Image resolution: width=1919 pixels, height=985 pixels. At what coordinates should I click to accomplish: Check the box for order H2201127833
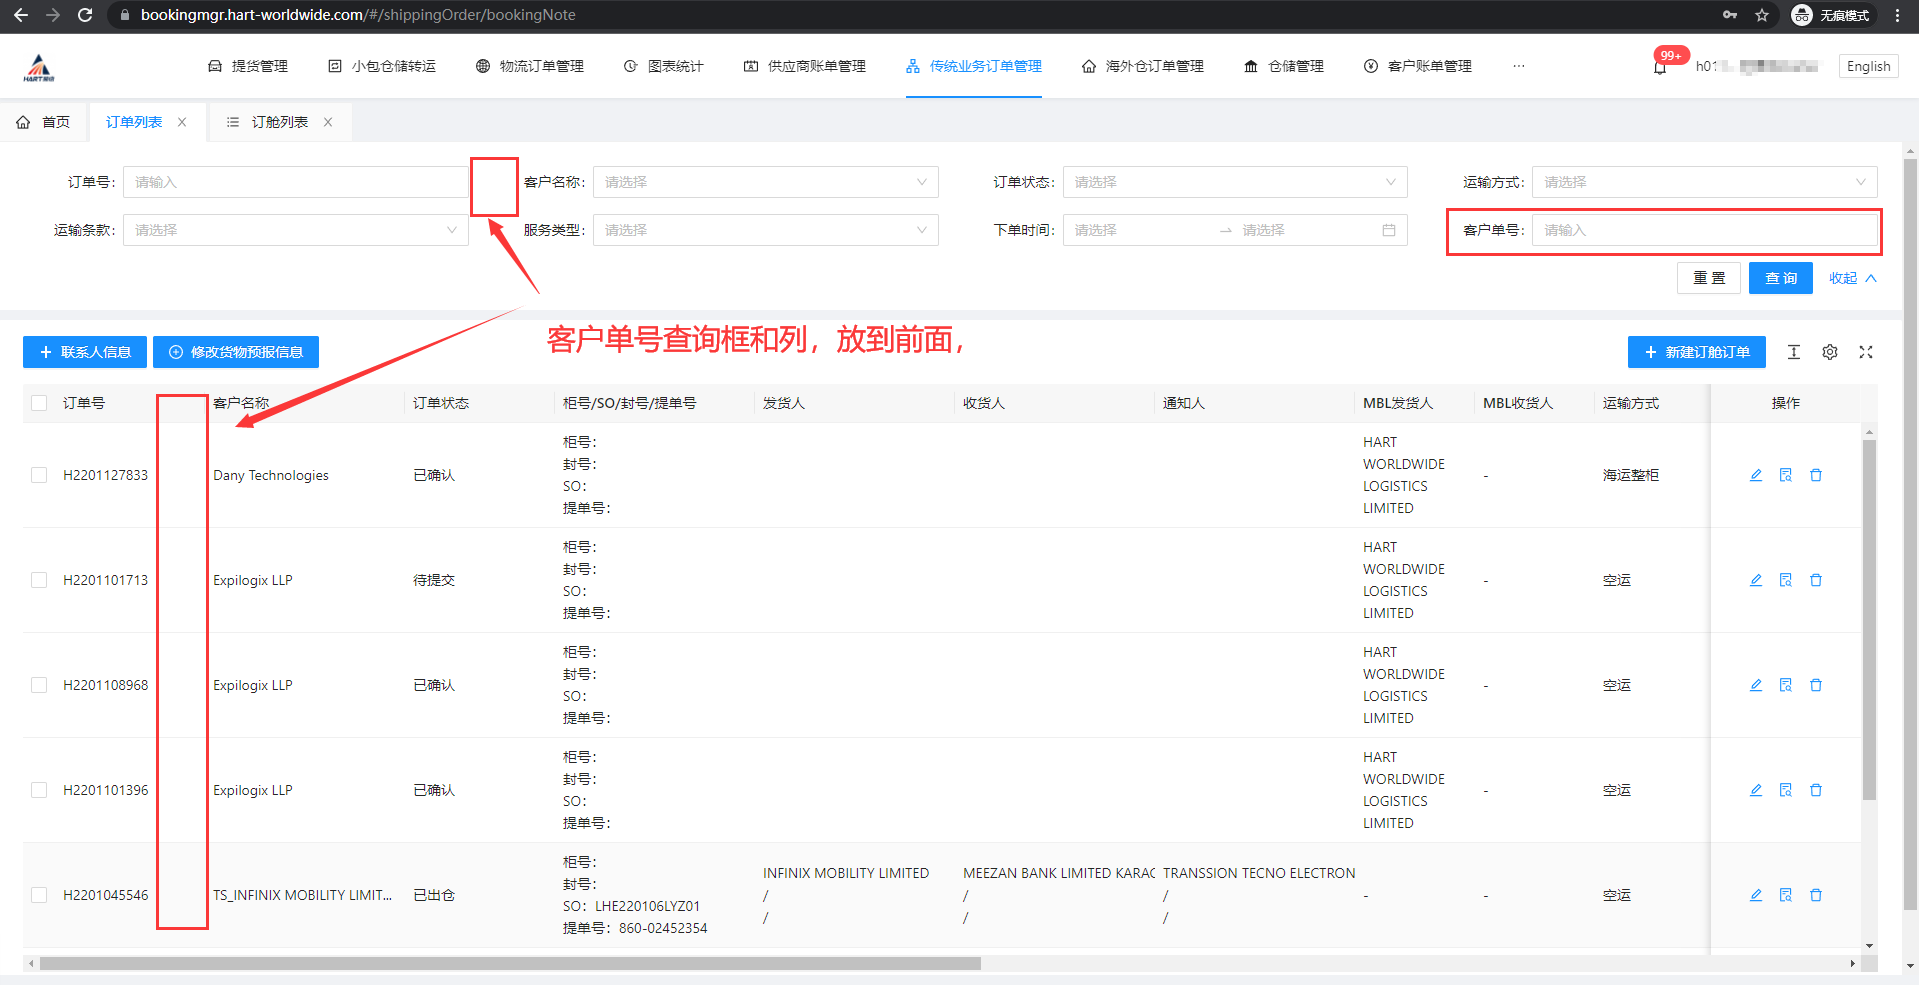(x=39, y=475)
